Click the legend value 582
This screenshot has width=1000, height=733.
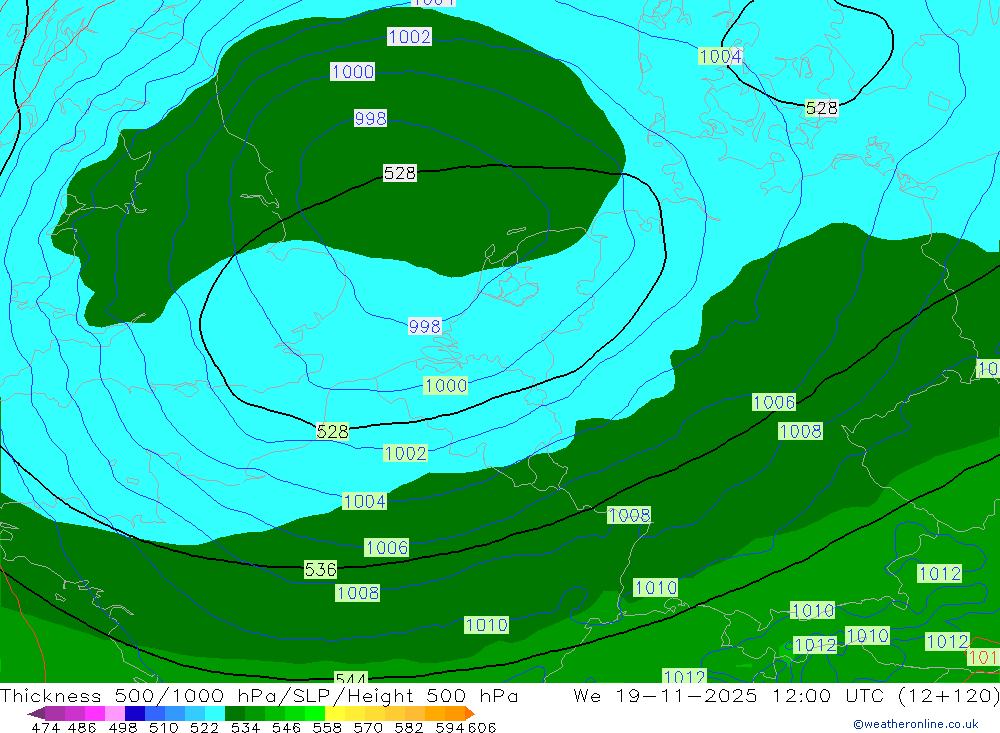408,727
